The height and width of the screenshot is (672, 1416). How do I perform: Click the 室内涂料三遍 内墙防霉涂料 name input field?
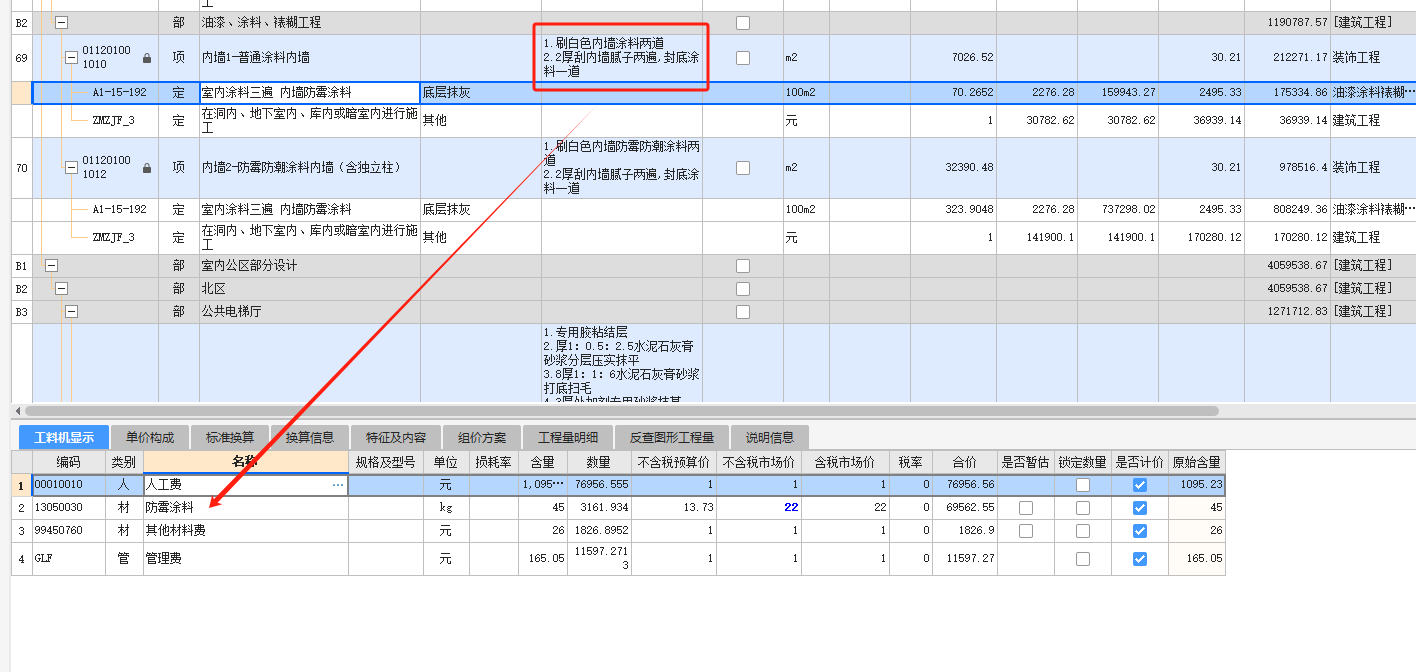click(309, 93)
